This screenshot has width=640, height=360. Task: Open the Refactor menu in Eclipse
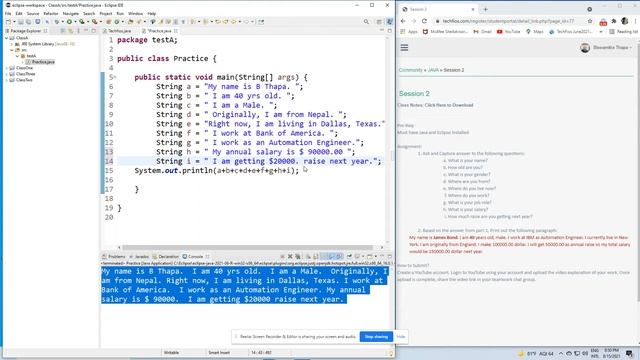[51, 13]
